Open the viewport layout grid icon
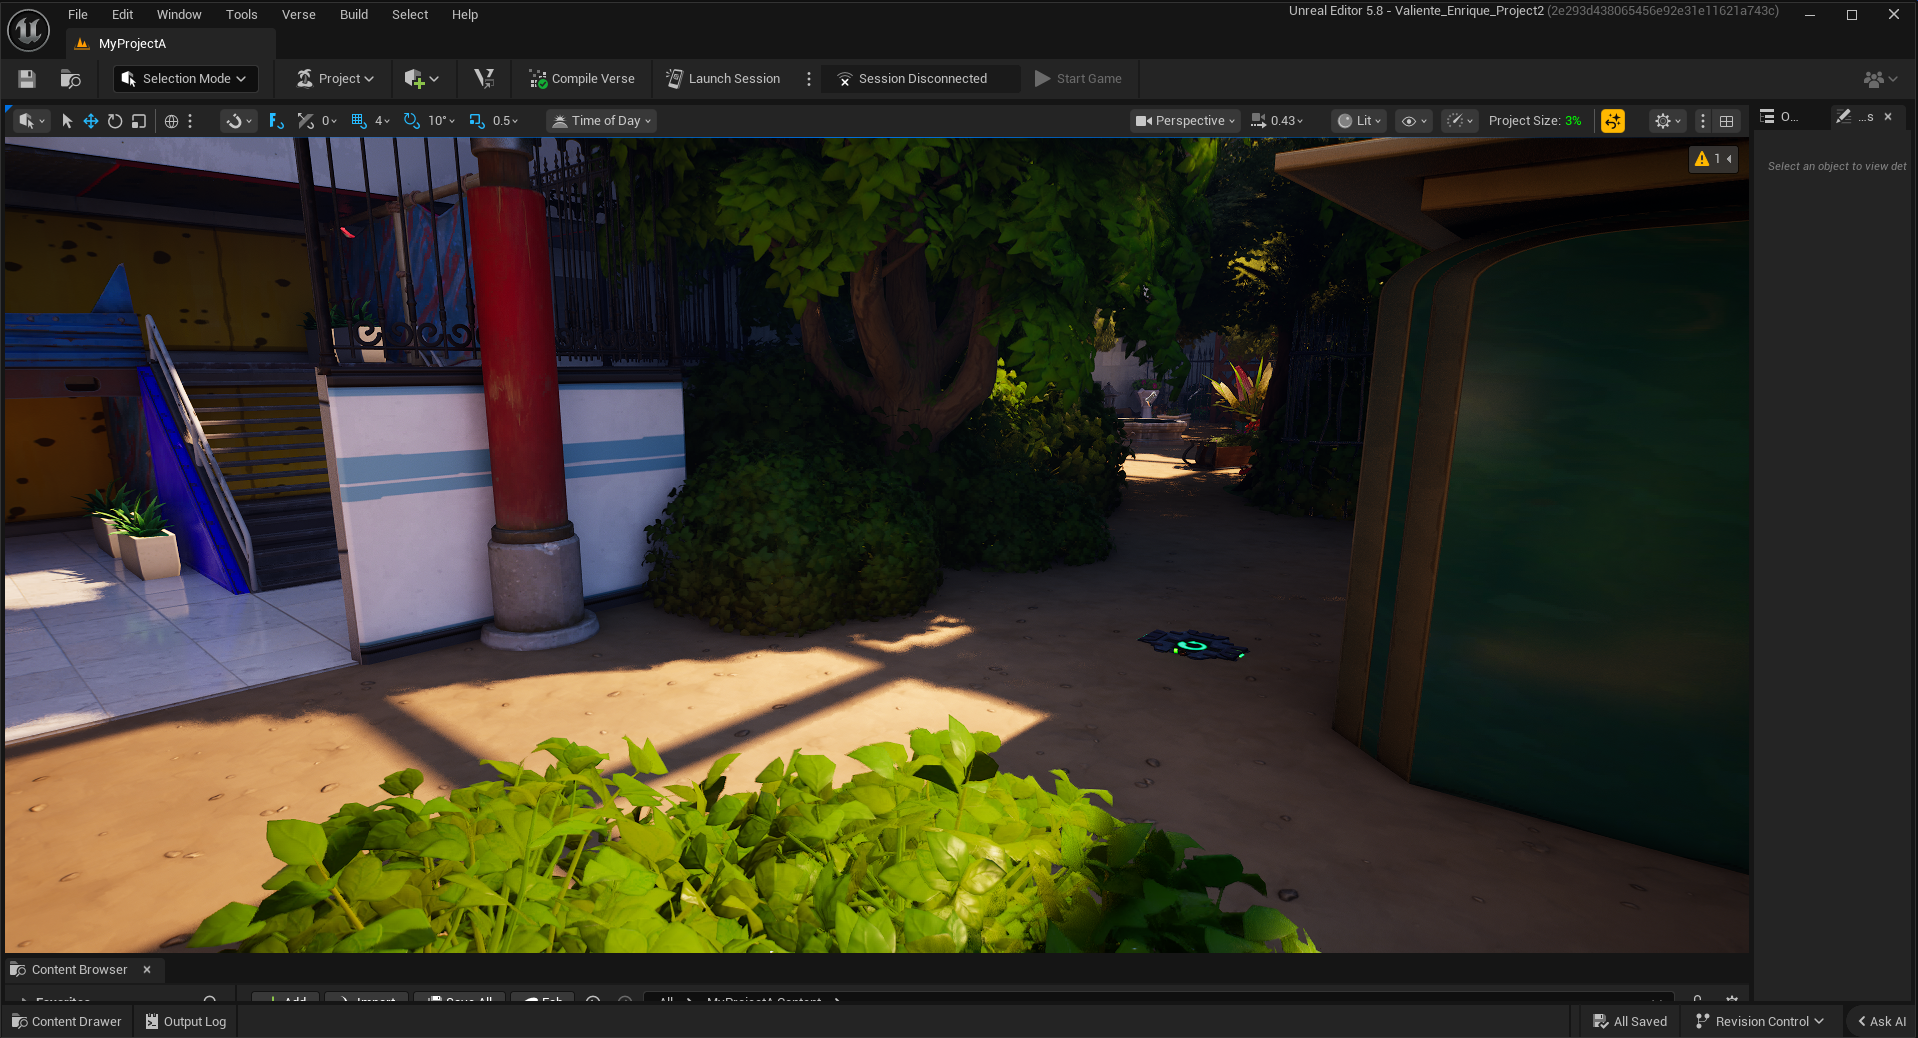Image resolution: width=1918 pixels, height=1038 pixels. pyautogui.click(x=1726, y=121)
